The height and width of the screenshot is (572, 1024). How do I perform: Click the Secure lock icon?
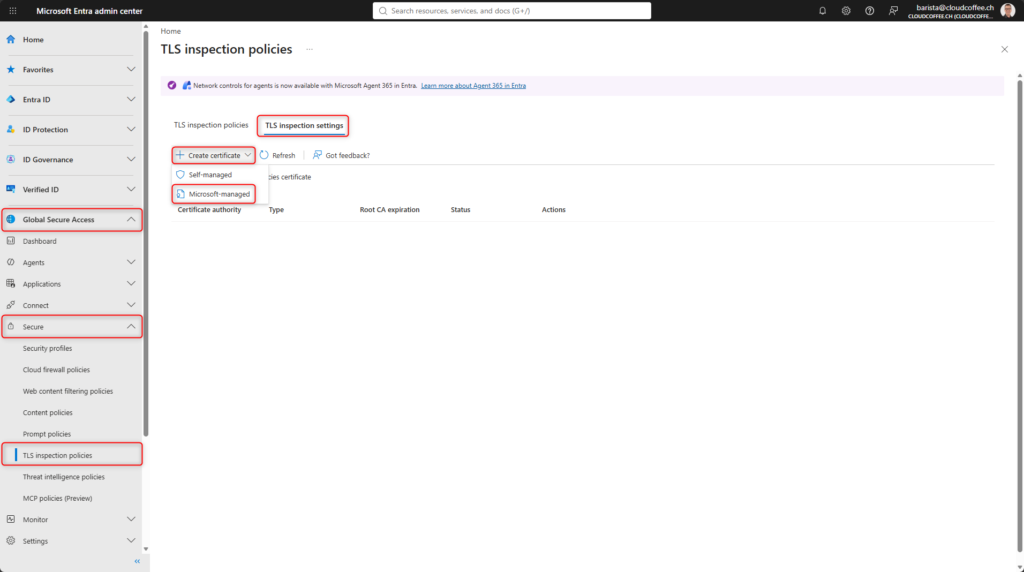tap(10, 326)
